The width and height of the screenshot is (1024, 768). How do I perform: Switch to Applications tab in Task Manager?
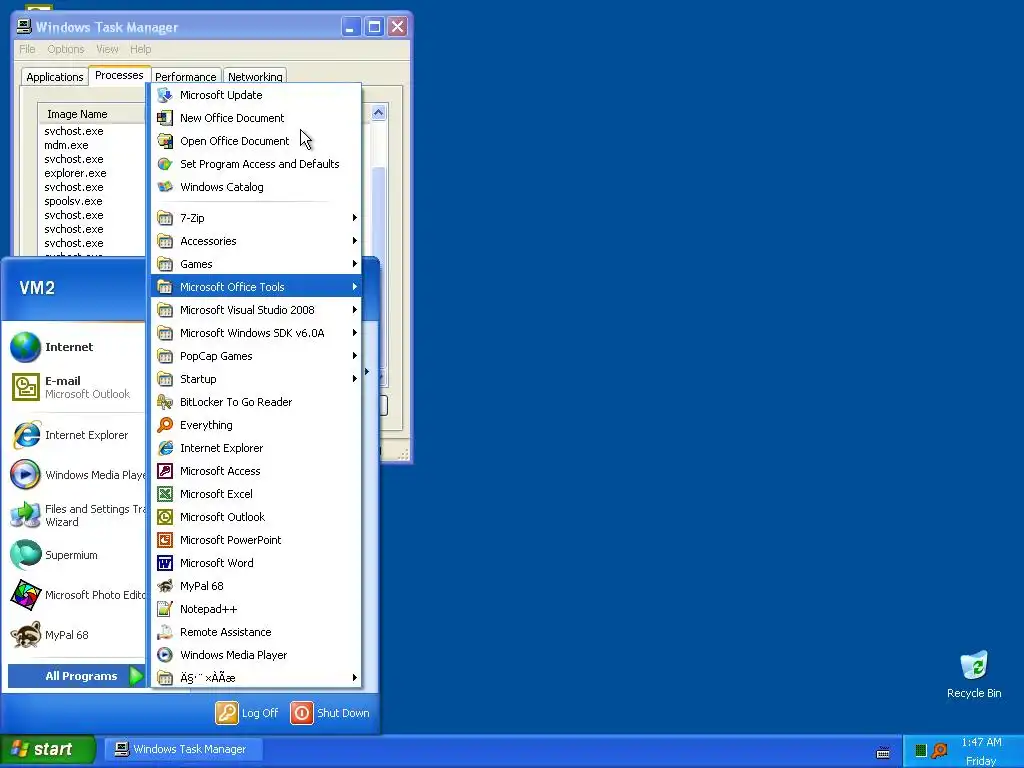click(55, 77)
